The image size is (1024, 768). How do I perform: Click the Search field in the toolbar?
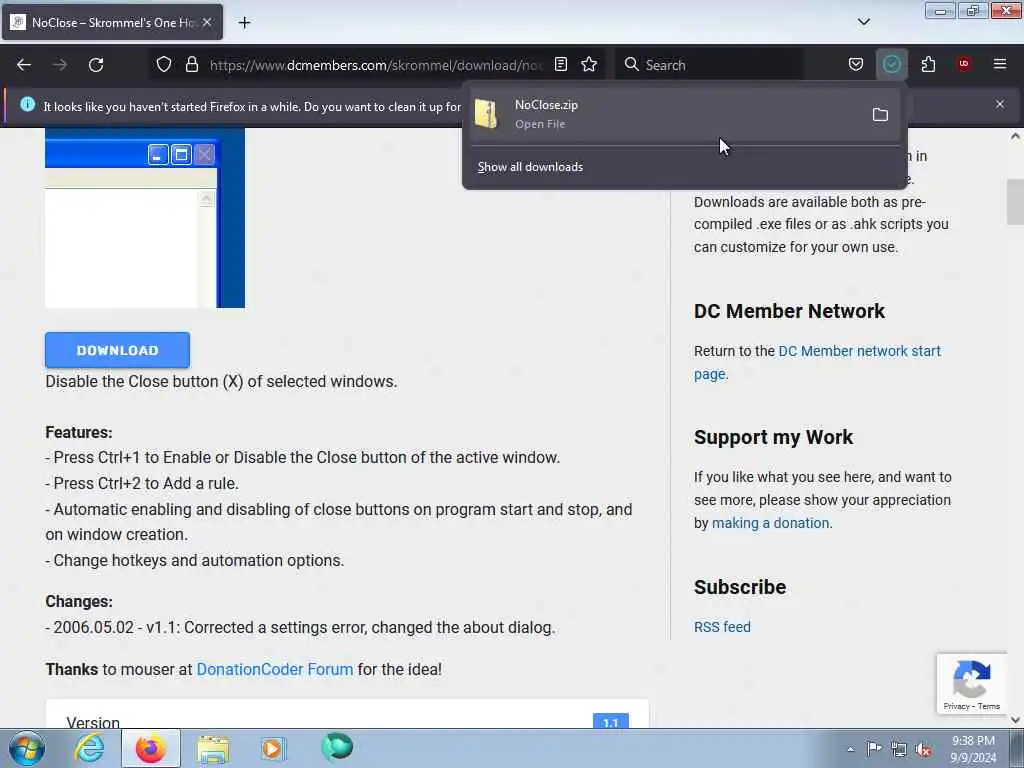click(709, 65)
